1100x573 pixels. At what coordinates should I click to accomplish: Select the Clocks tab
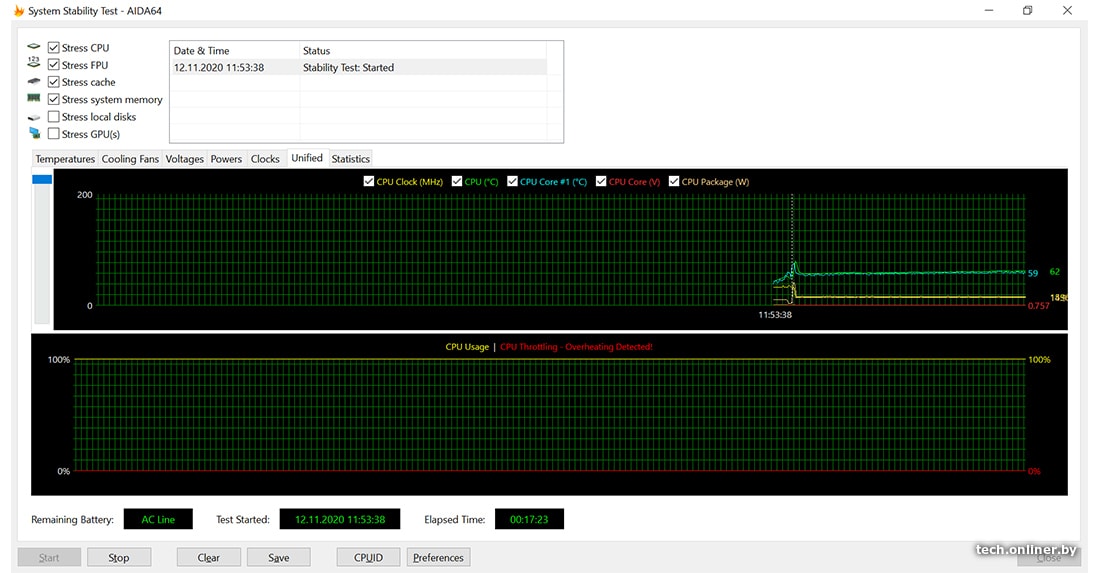point(265,159)
